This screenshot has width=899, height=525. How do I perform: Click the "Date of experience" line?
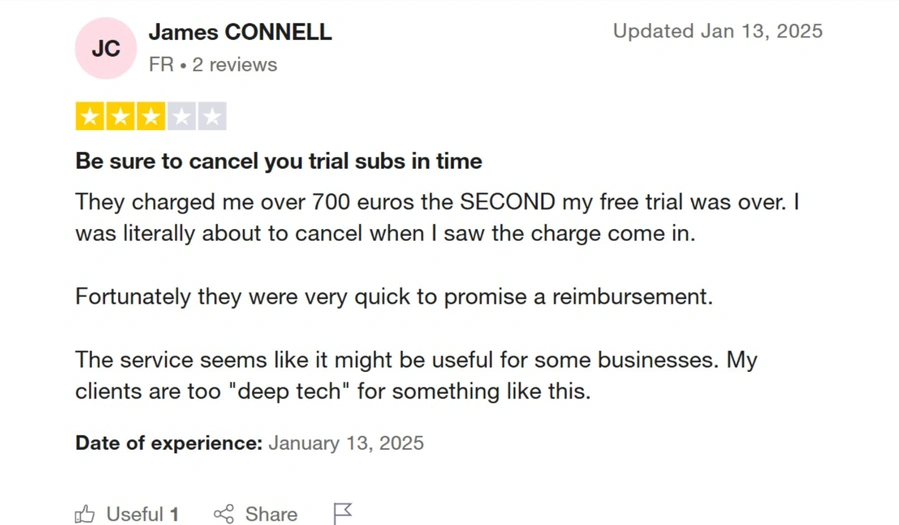(x=249, y=443)
